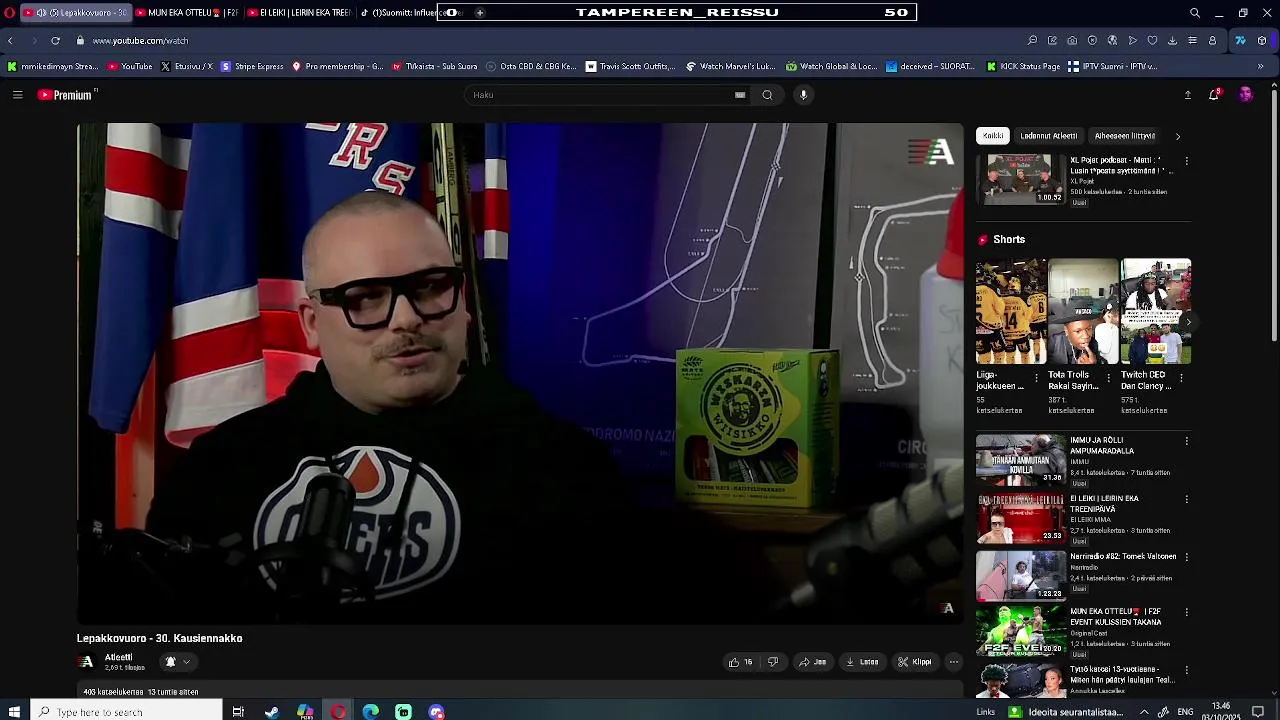Download video with Lataa button

pos(862,662)
